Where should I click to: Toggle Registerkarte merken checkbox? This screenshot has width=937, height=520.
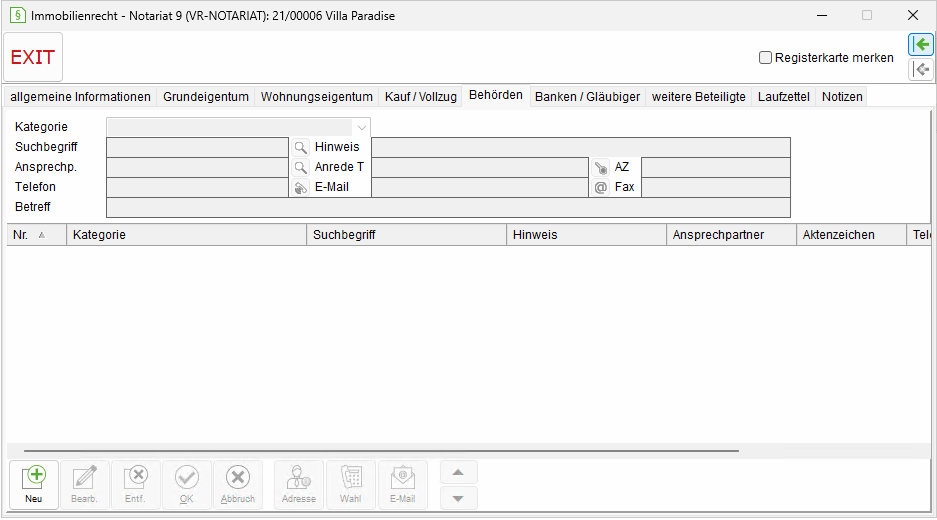point(765,58)
